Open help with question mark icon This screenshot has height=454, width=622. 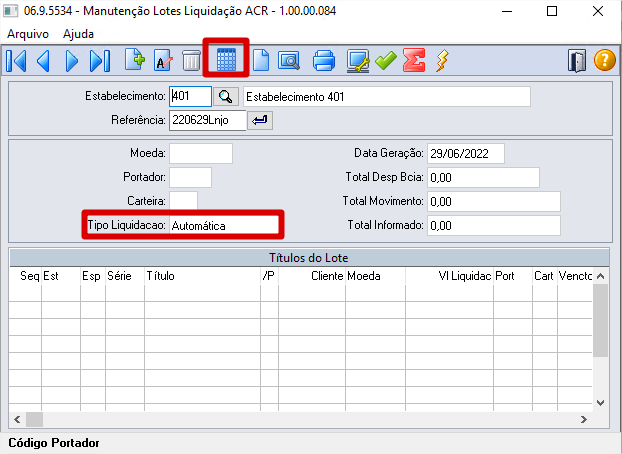(x=605, y=60)
